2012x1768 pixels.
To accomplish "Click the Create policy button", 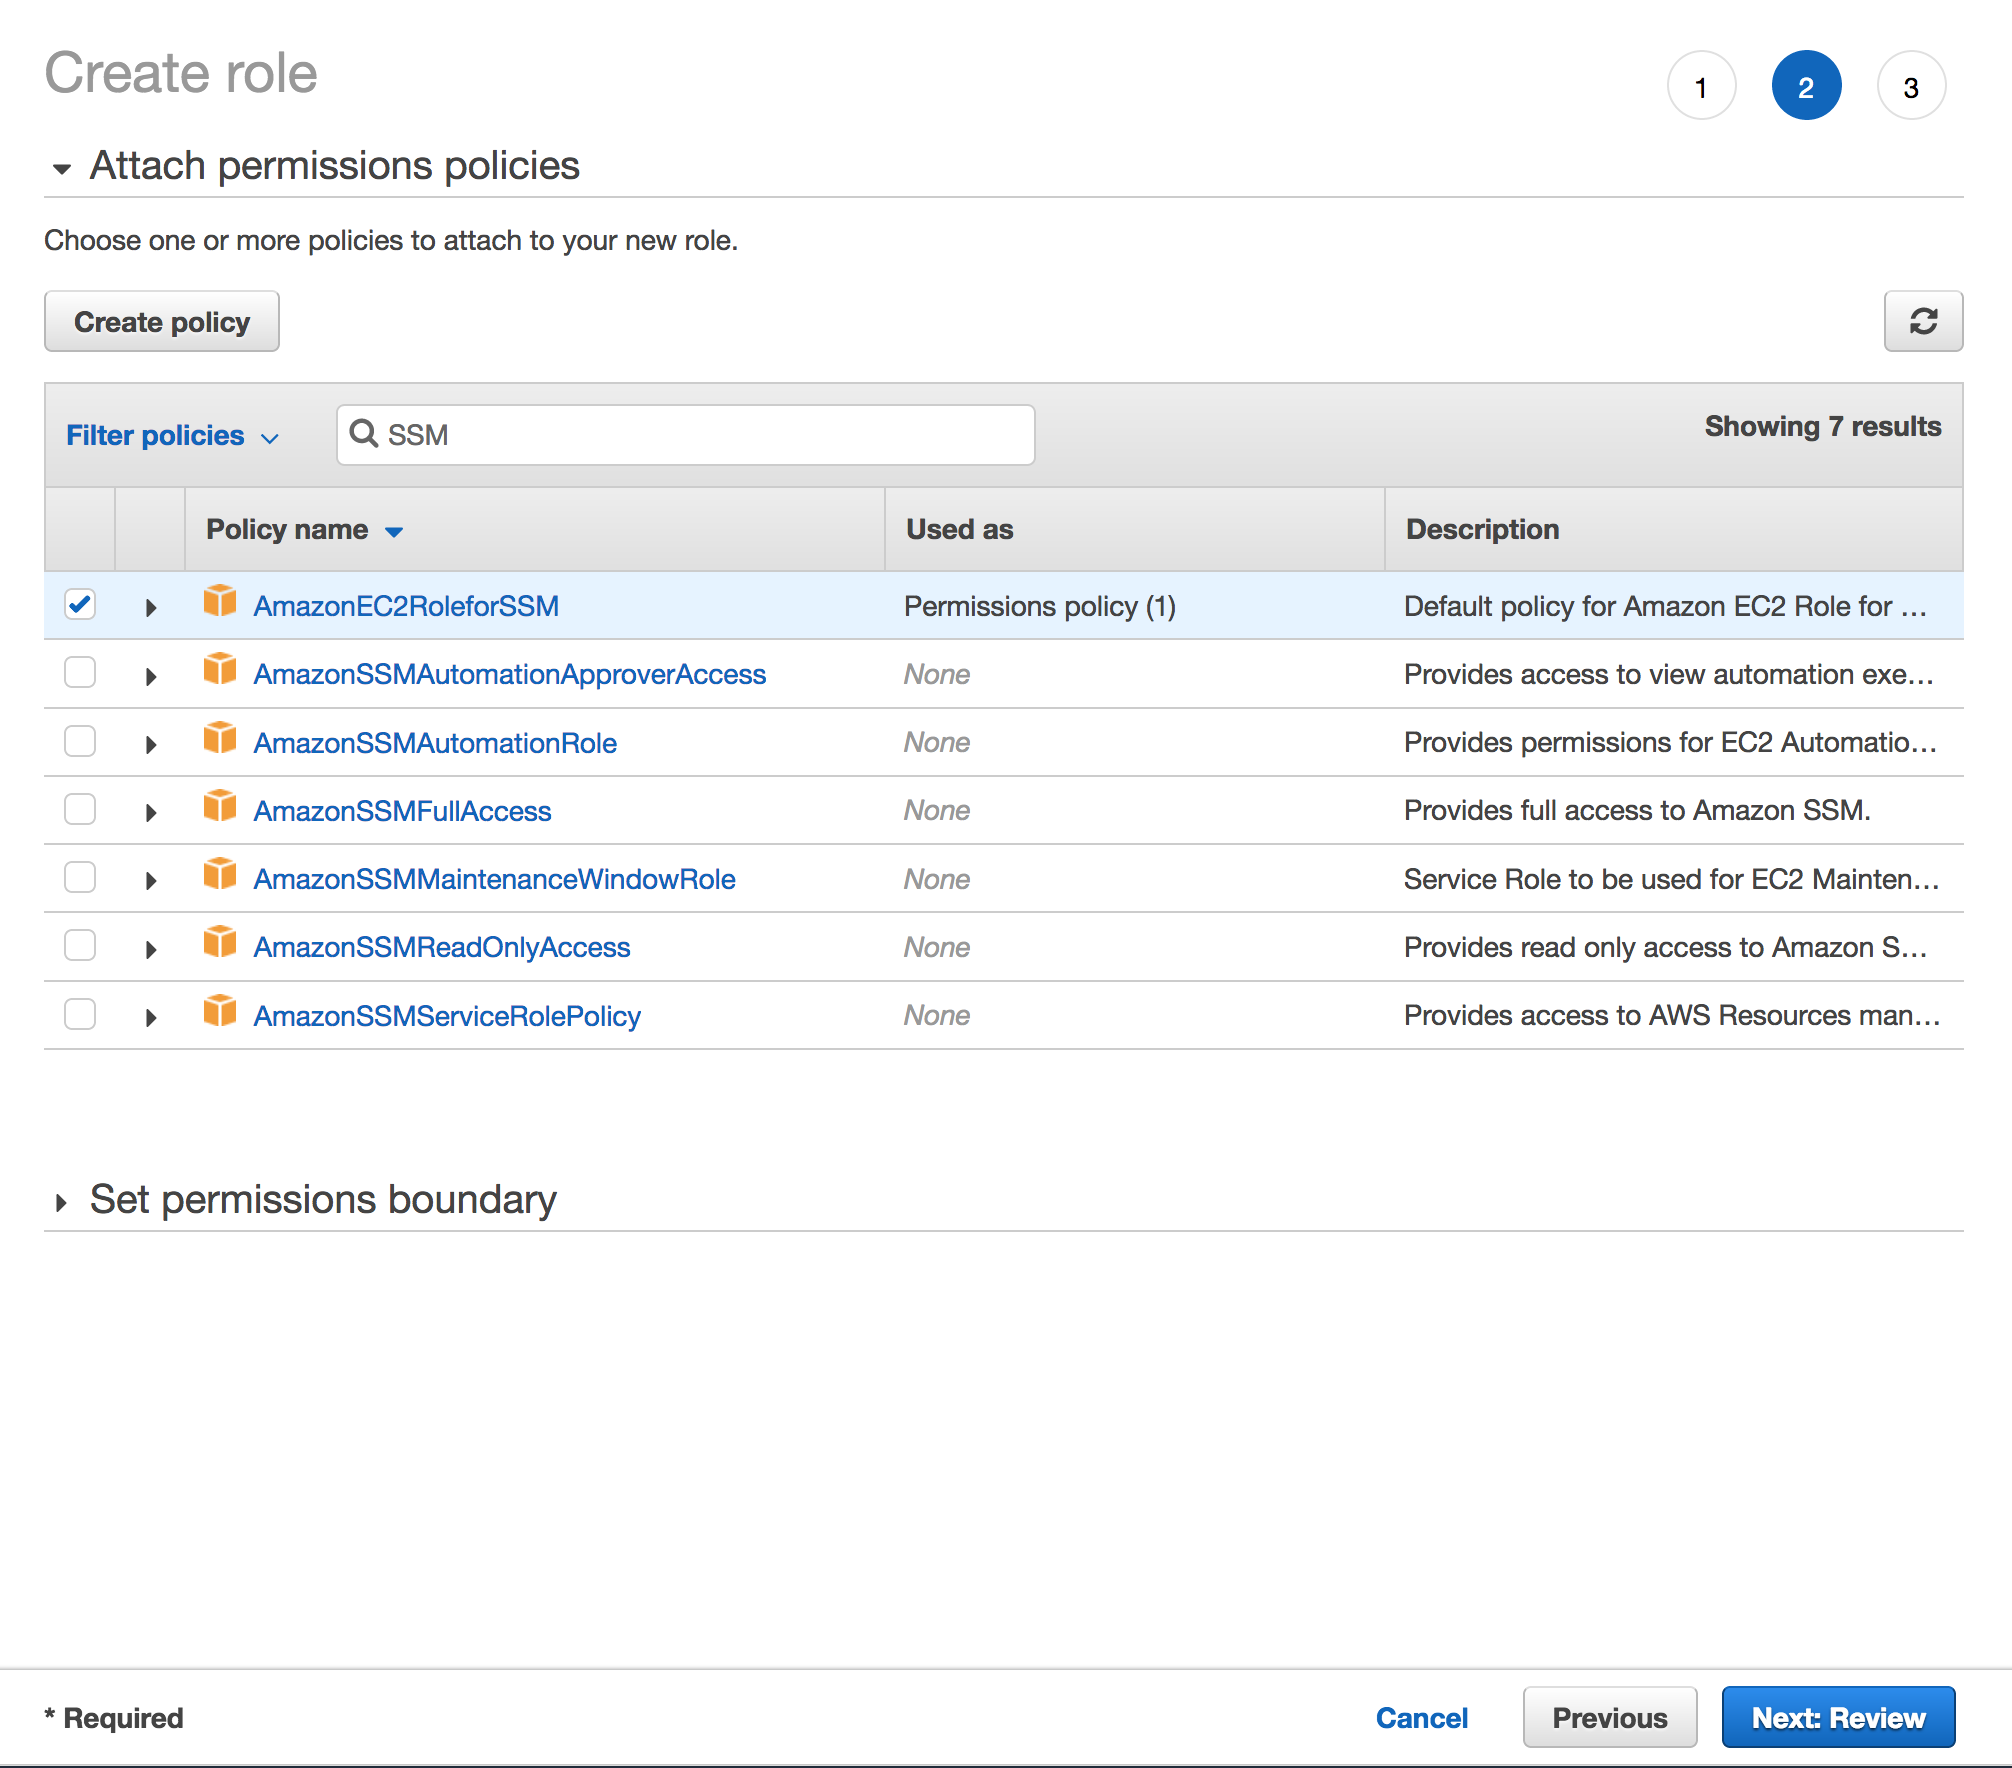I will (x=162, y=321).
